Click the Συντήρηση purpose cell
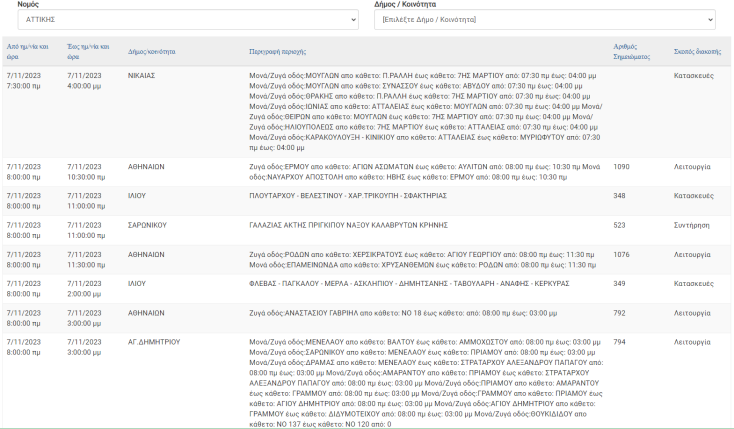The height and width of the screenshot is (429, 734). 693,225
